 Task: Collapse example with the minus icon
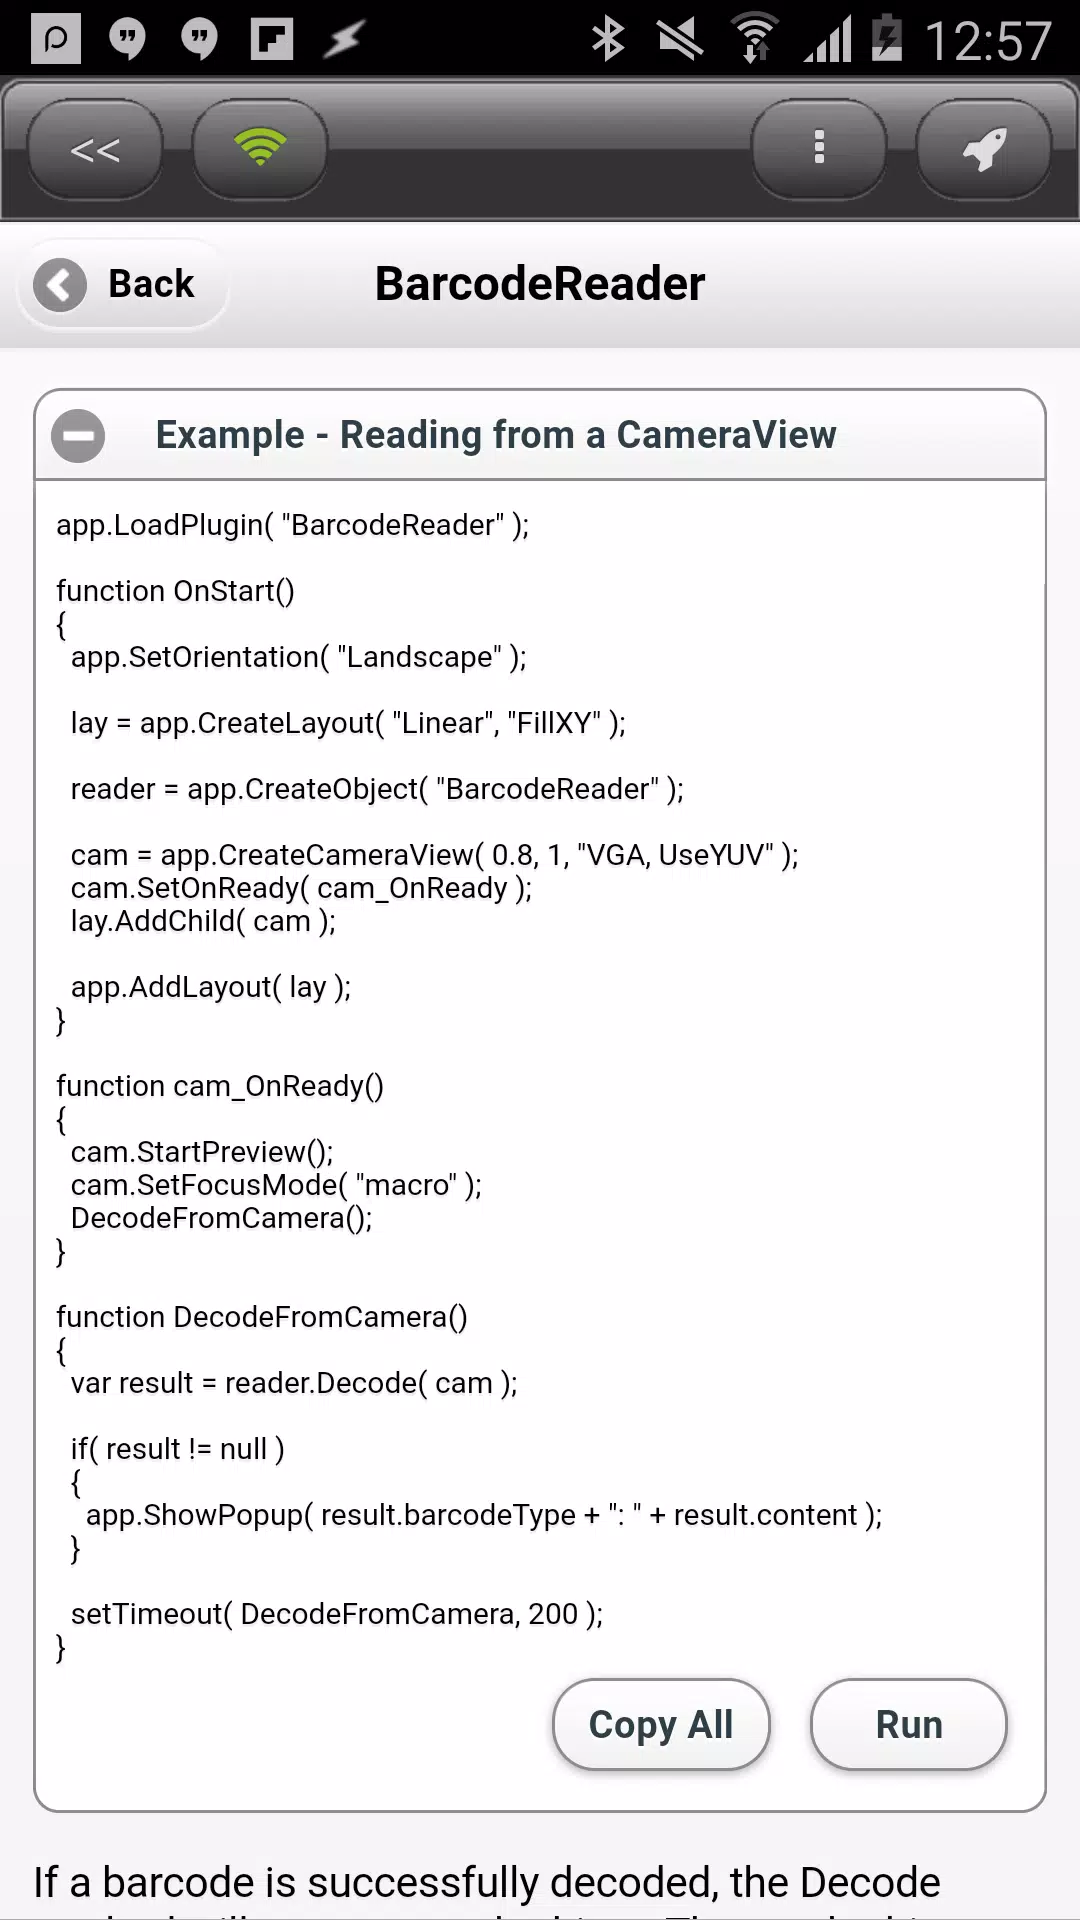[x=78, y=436]
